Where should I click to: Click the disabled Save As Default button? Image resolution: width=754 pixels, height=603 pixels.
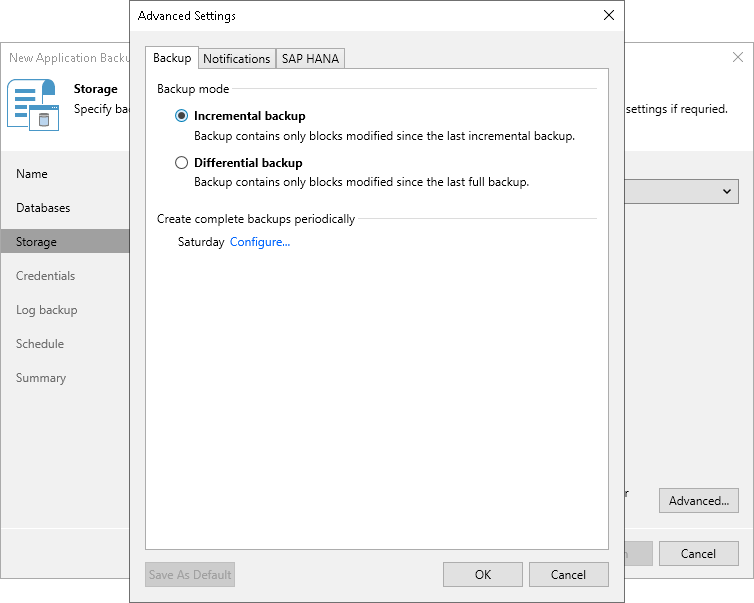tap(190, 575)
